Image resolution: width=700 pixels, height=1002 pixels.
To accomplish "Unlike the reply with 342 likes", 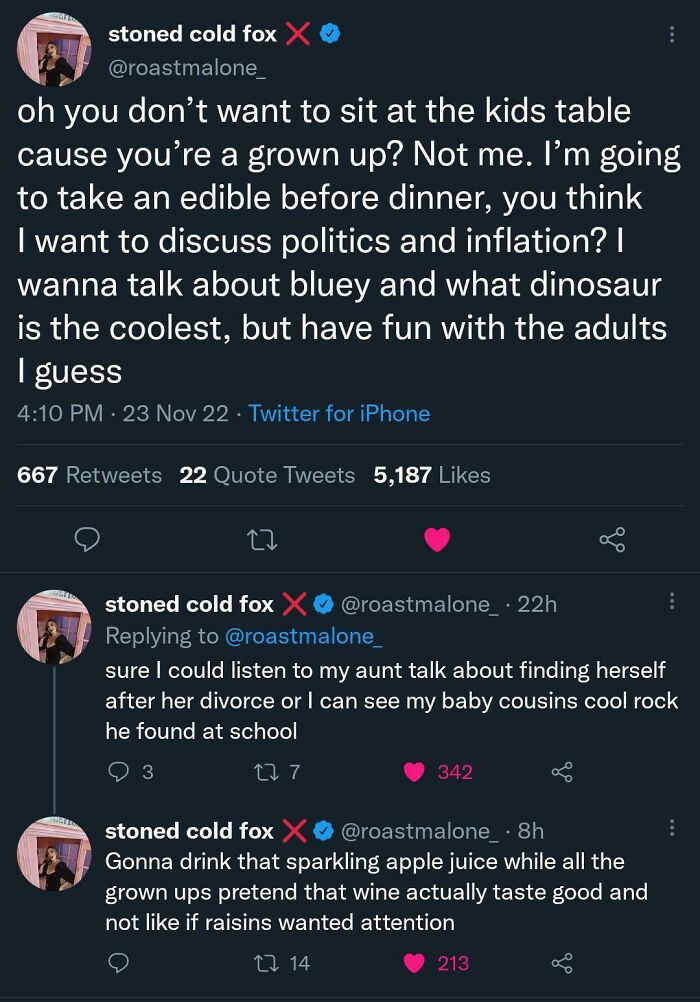I will 415,772.
